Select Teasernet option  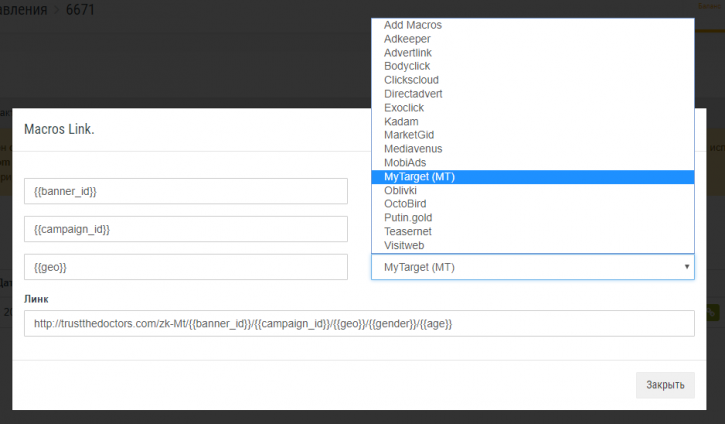pyautogui.click(x=533, y=232)
